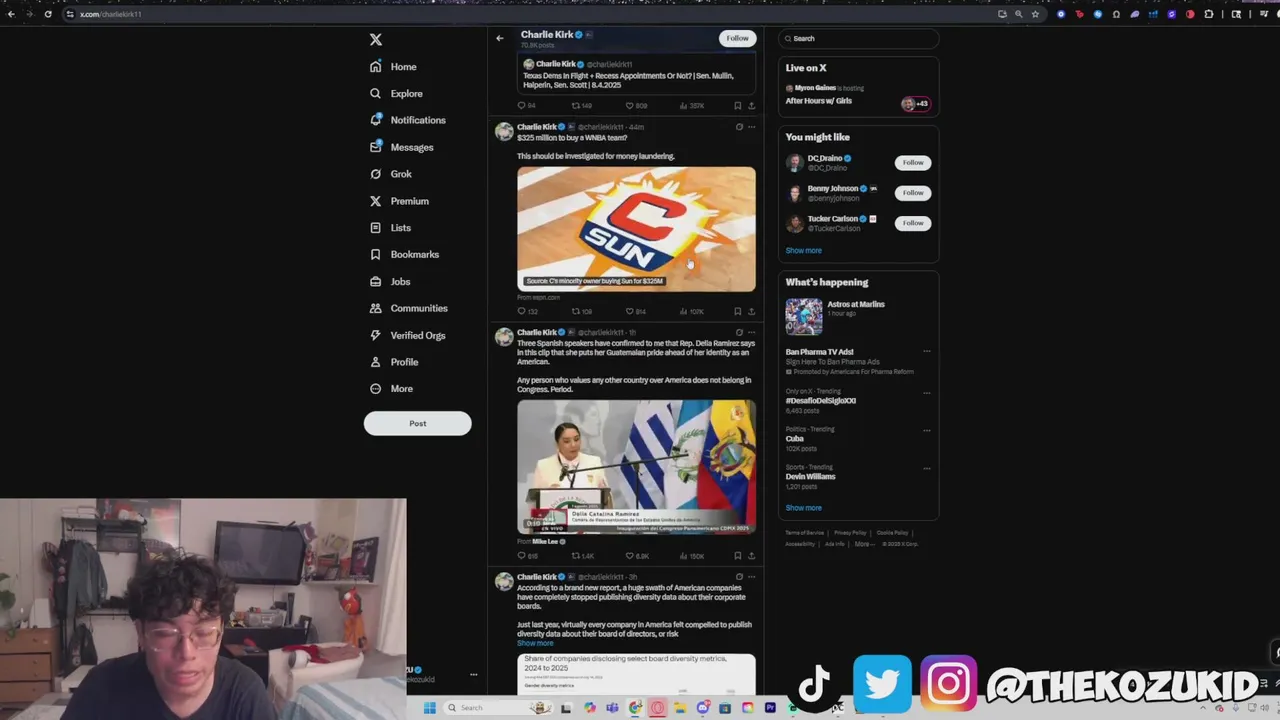Click the Grok icon on the WNBA post

coord(739,127)
